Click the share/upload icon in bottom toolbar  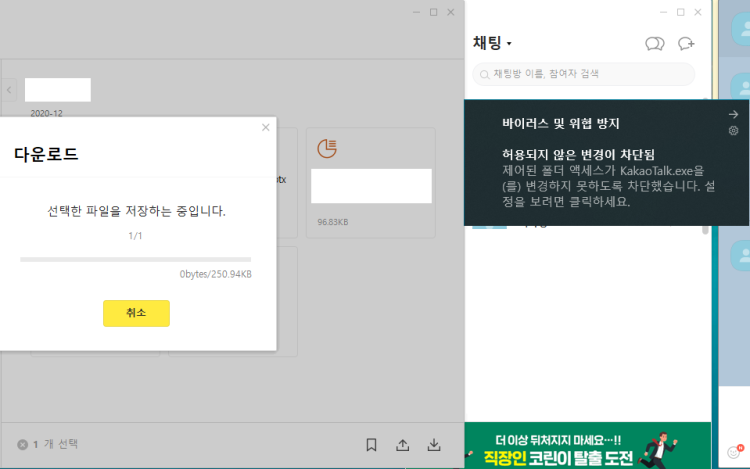pos(403,444)
